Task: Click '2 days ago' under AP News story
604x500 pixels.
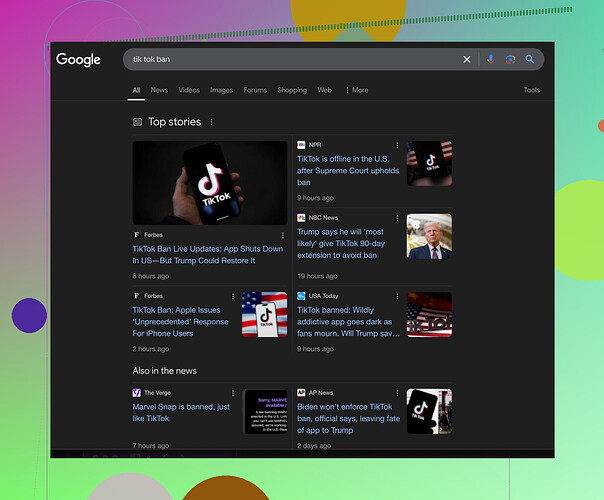Action: [x=314, y=446]
